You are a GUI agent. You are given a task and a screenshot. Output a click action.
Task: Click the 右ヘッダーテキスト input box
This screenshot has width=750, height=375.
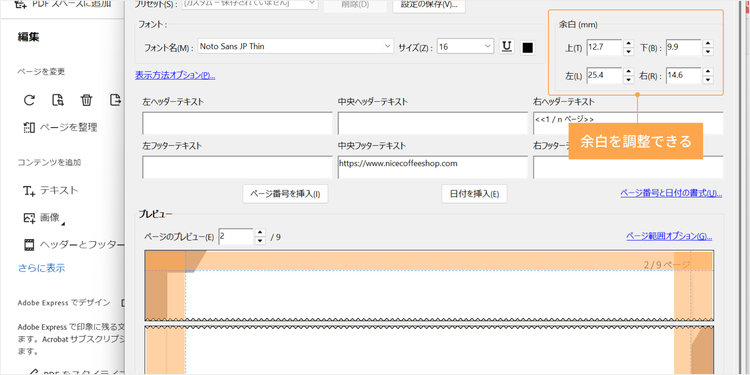[628, 123]
